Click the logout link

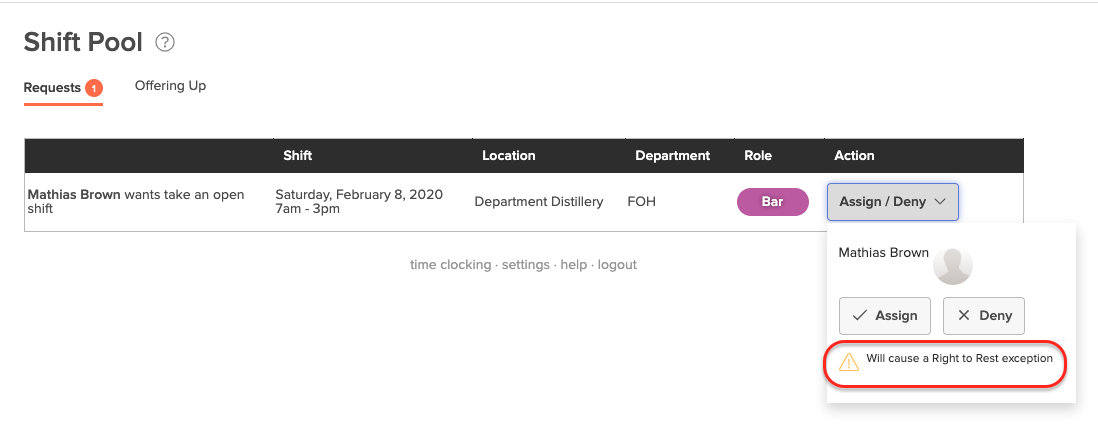(x=617, y=265)
